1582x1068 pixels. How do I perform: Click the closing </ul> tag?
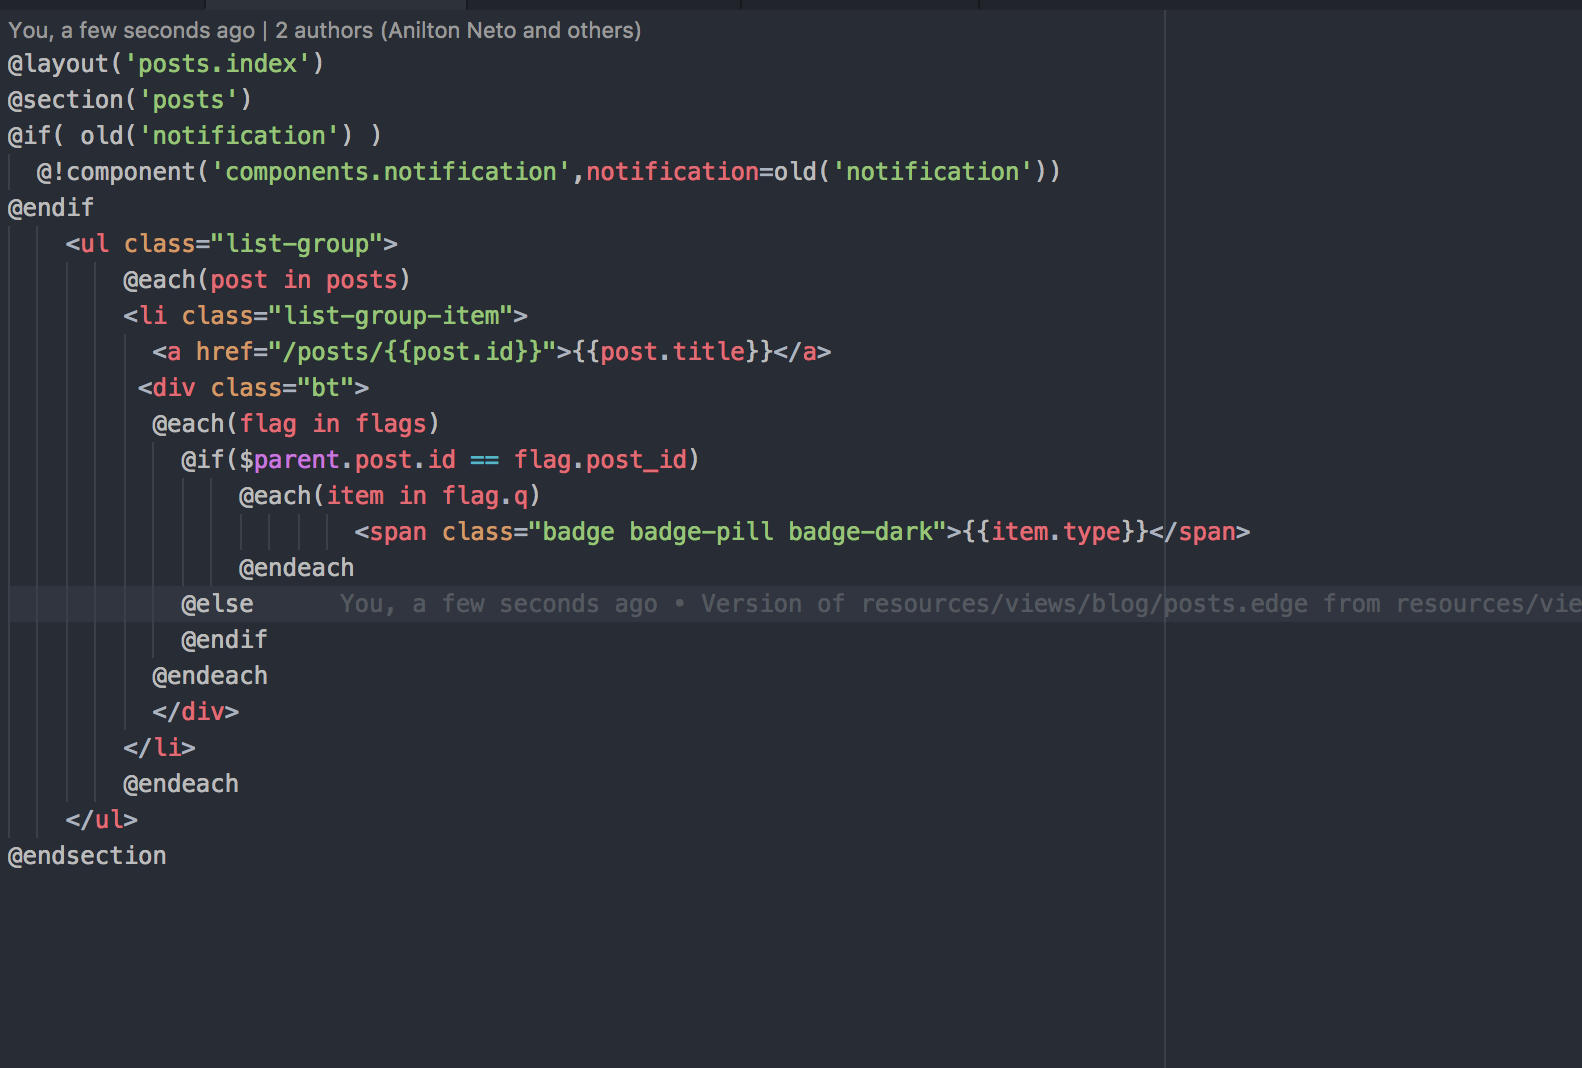tap(102, 820)
